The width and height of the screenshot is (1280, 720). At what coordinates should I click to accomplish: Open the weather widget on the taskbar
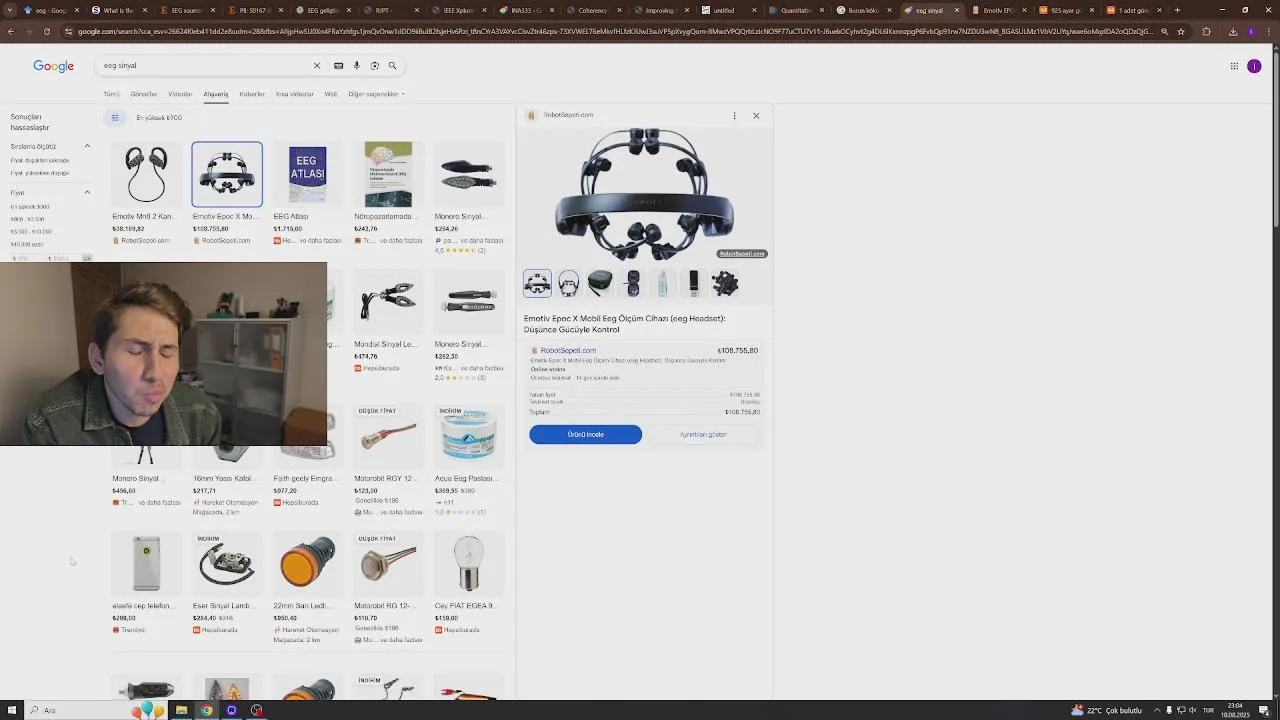tap(1107, 710)
